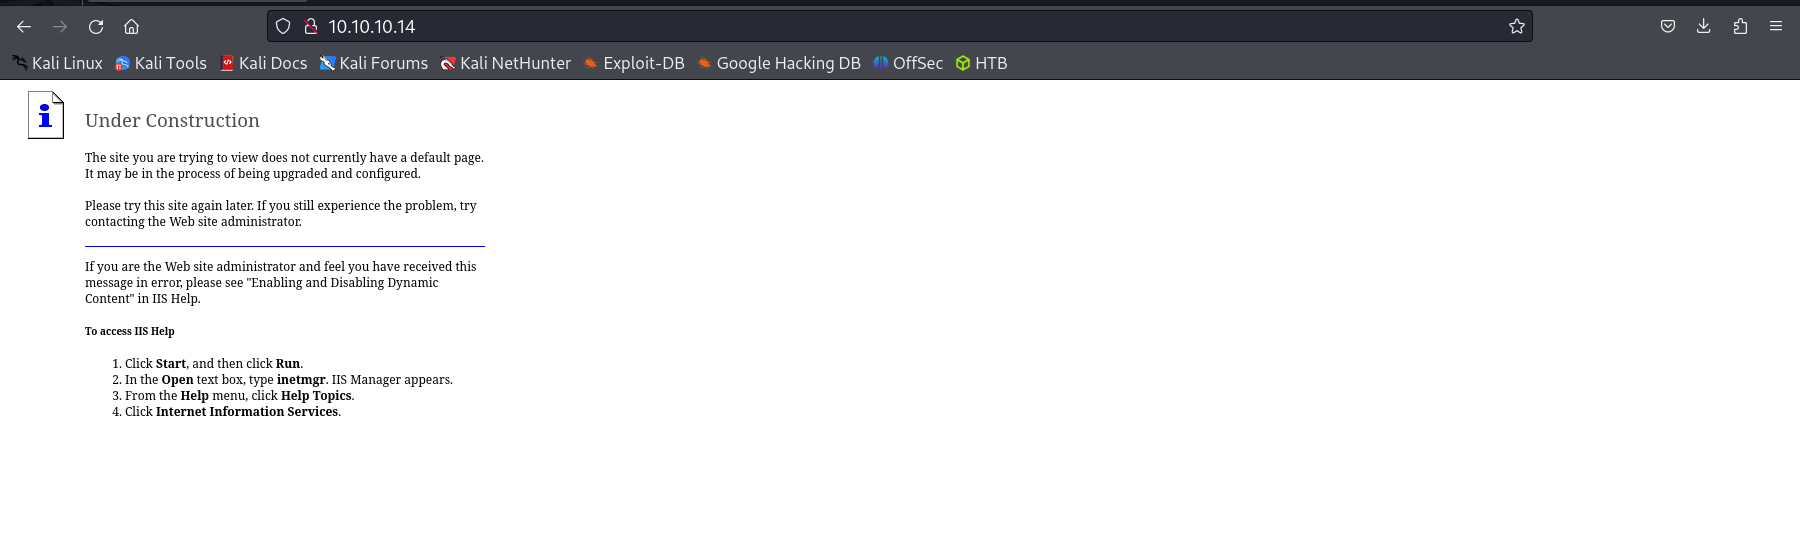Open the tracking protection shield icon
This screenshot has height=547, width=1800.
[x=283, y=27]
